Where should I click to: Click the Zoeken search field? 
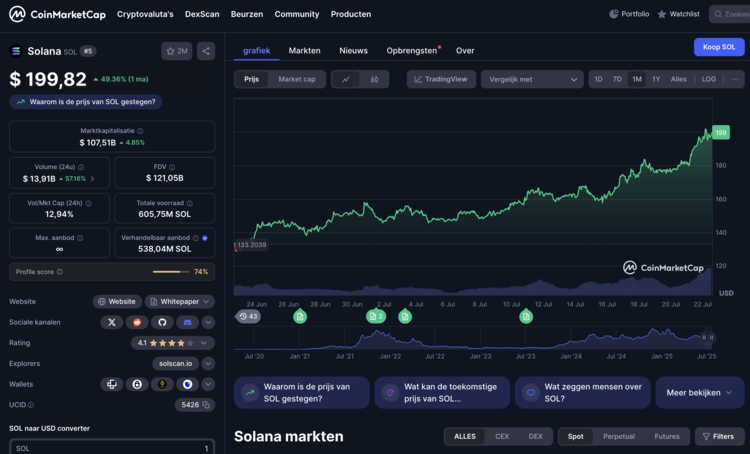point(729,14)
